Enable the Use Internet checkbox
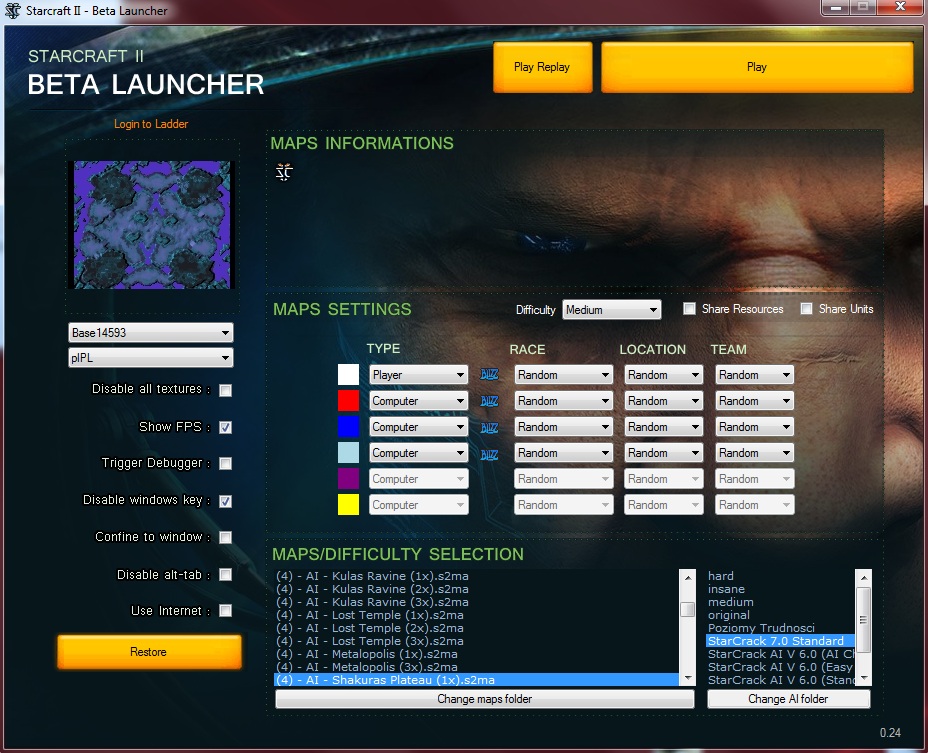 coord(225,611)
